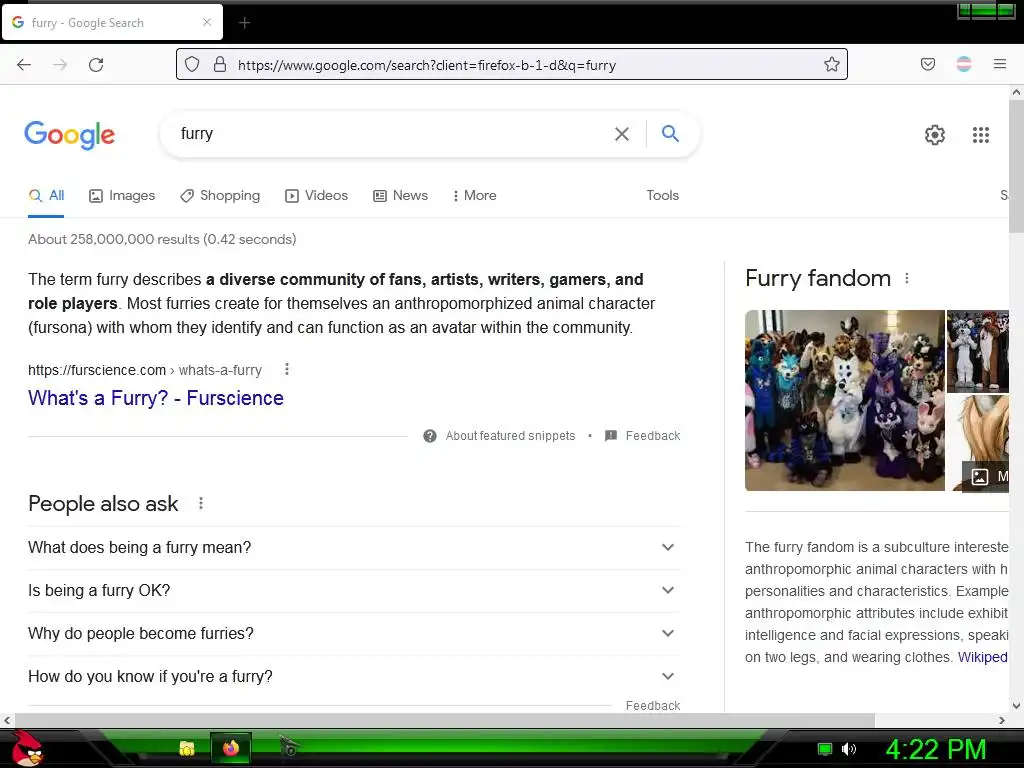Expand "What does being a furry mean?"

(355, 548)
